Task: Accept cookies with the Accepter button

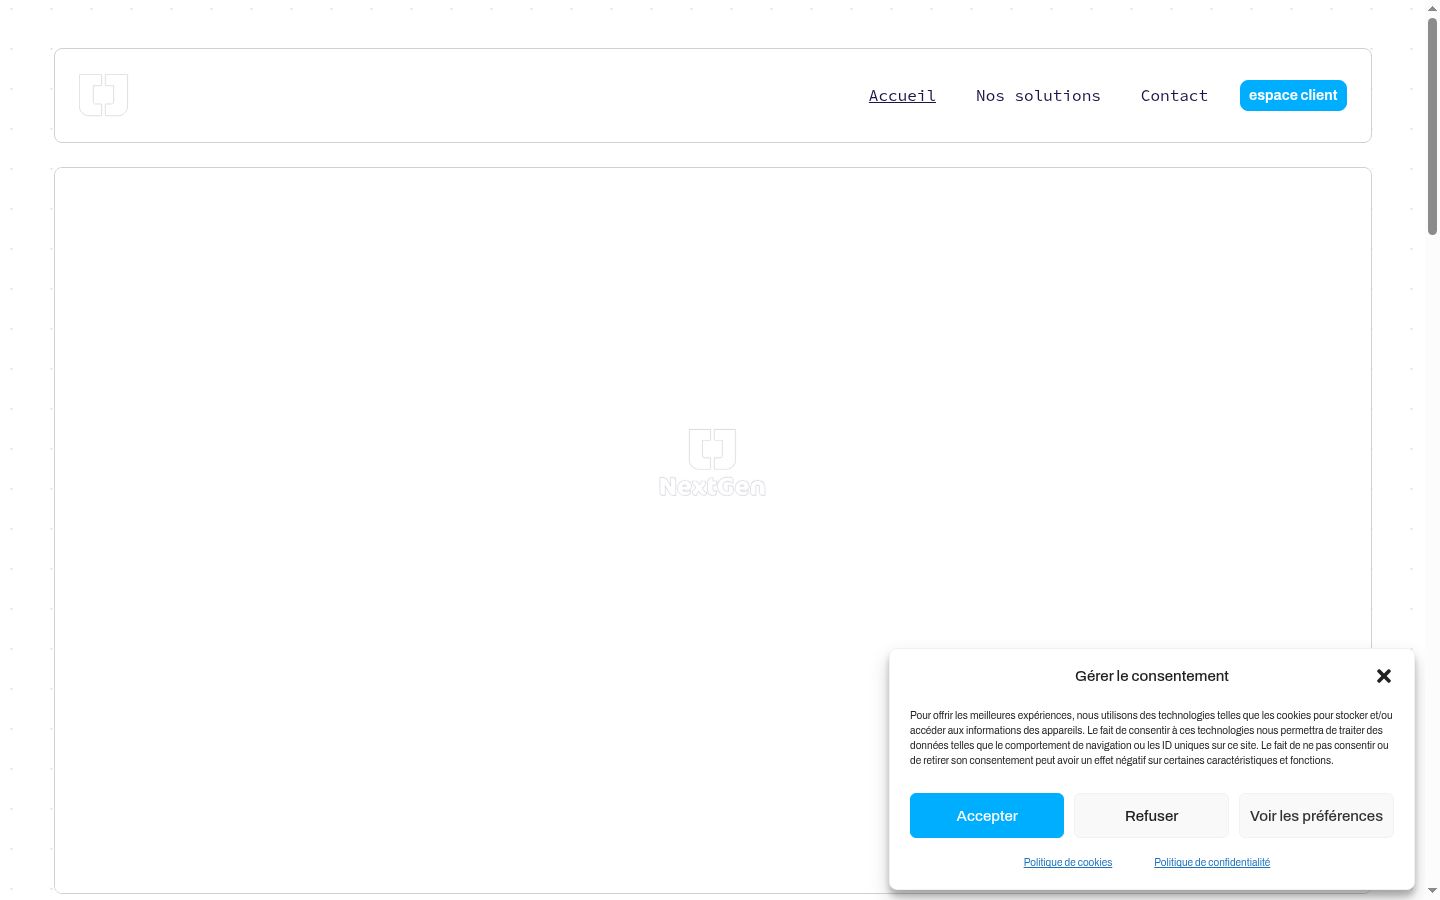Action: (x=987, y=816)
